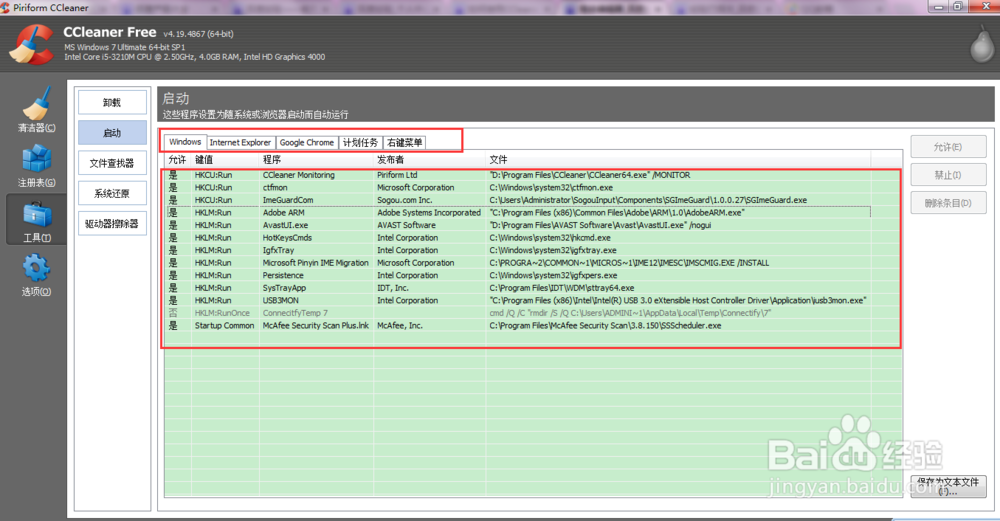Switch to the 计划任务 scheduled tasks tab
The height and width of the screenshot is (521, 1000).
click(360, 142)
